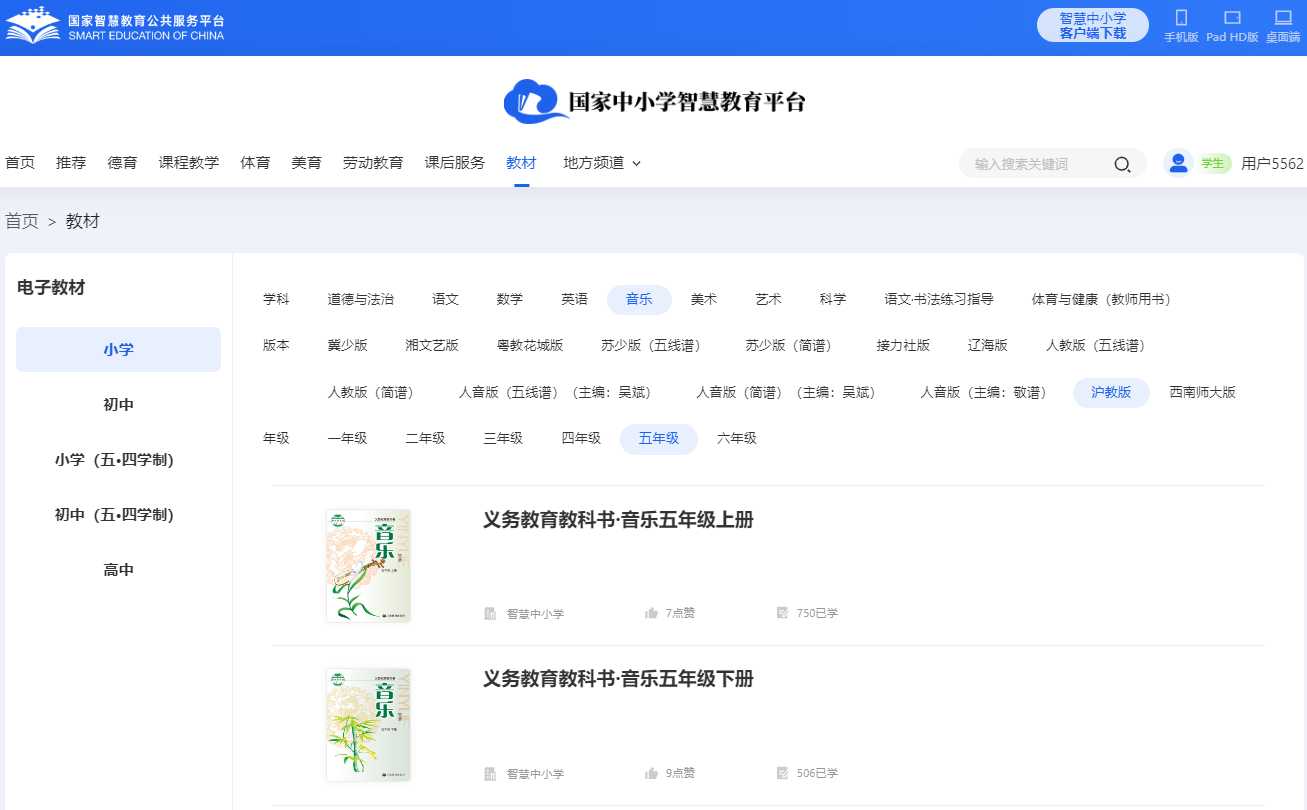The width and height of the screenshot is (1307, 810).
Task: Select 初中 in the sidebar
Action: 118,405
